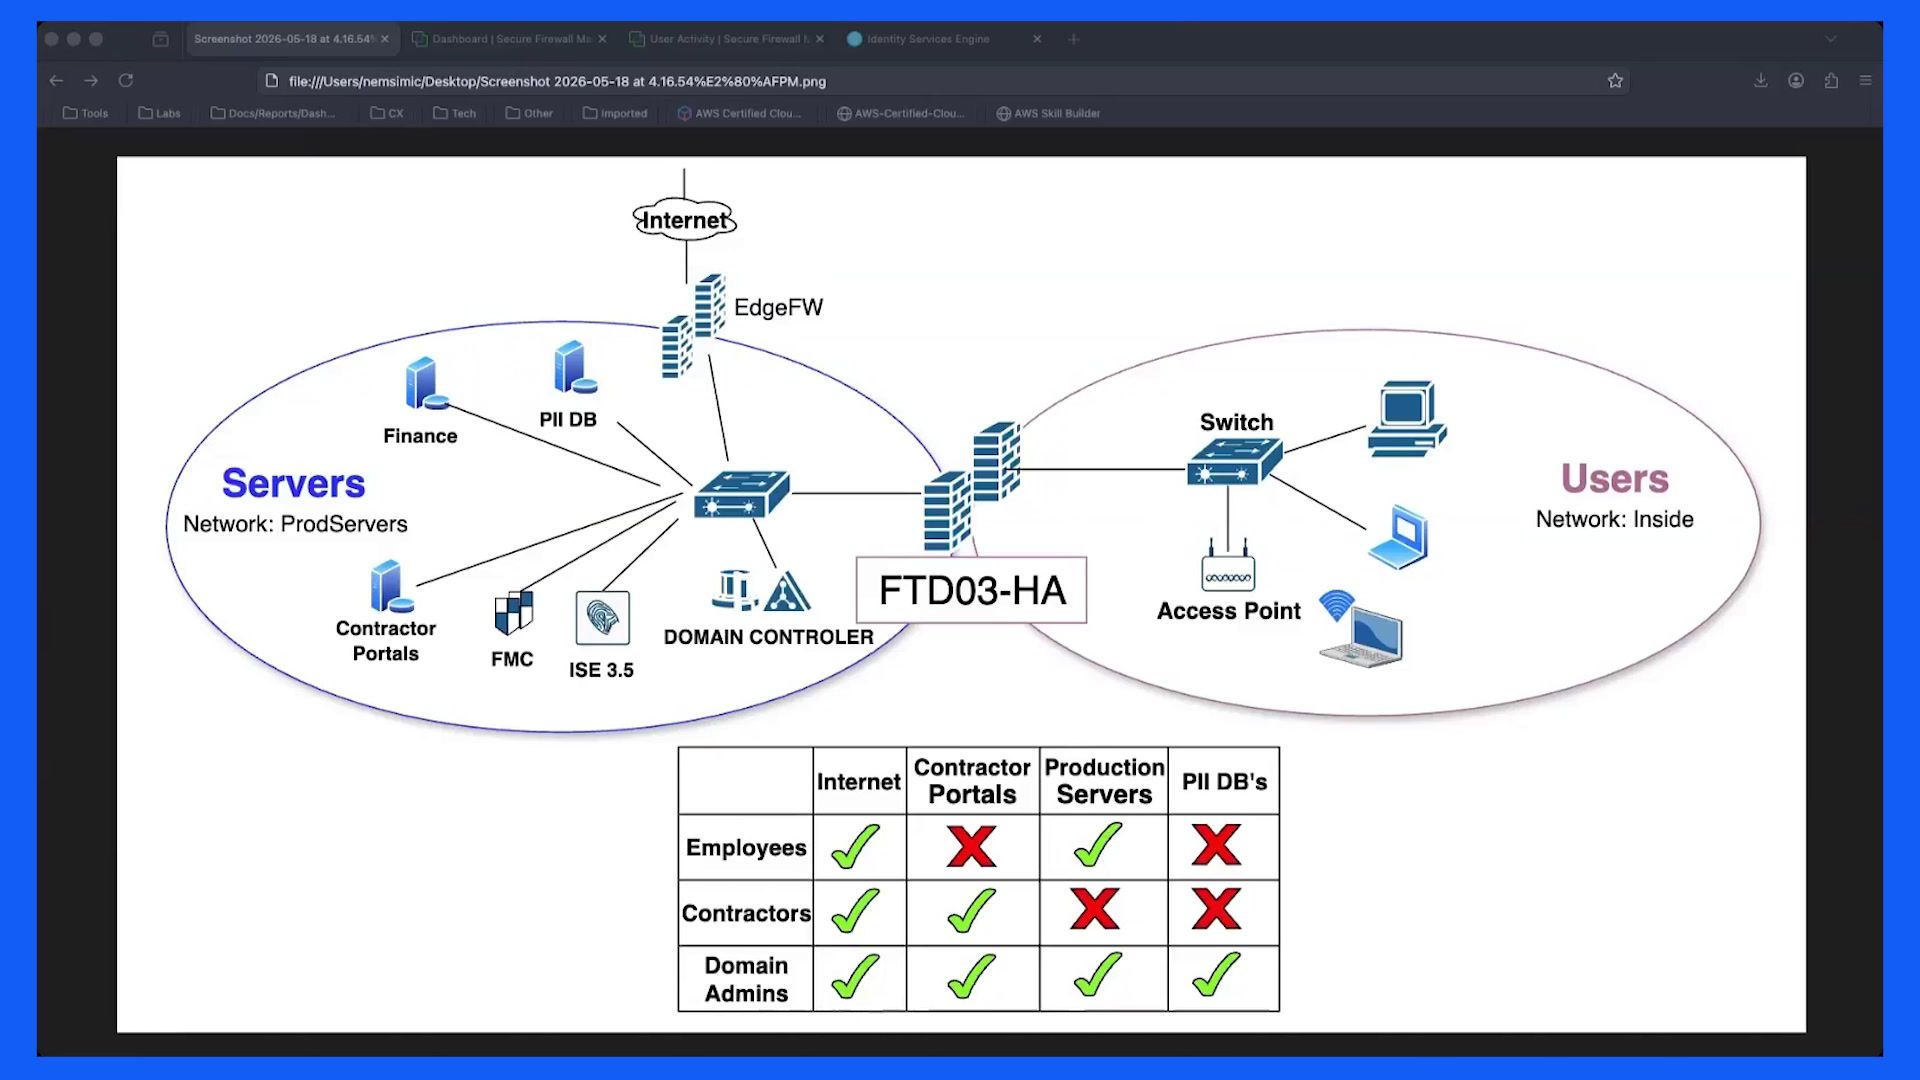Open the browser hamburger menu
This screenshot has height=1080, width=1920.
1866,81
